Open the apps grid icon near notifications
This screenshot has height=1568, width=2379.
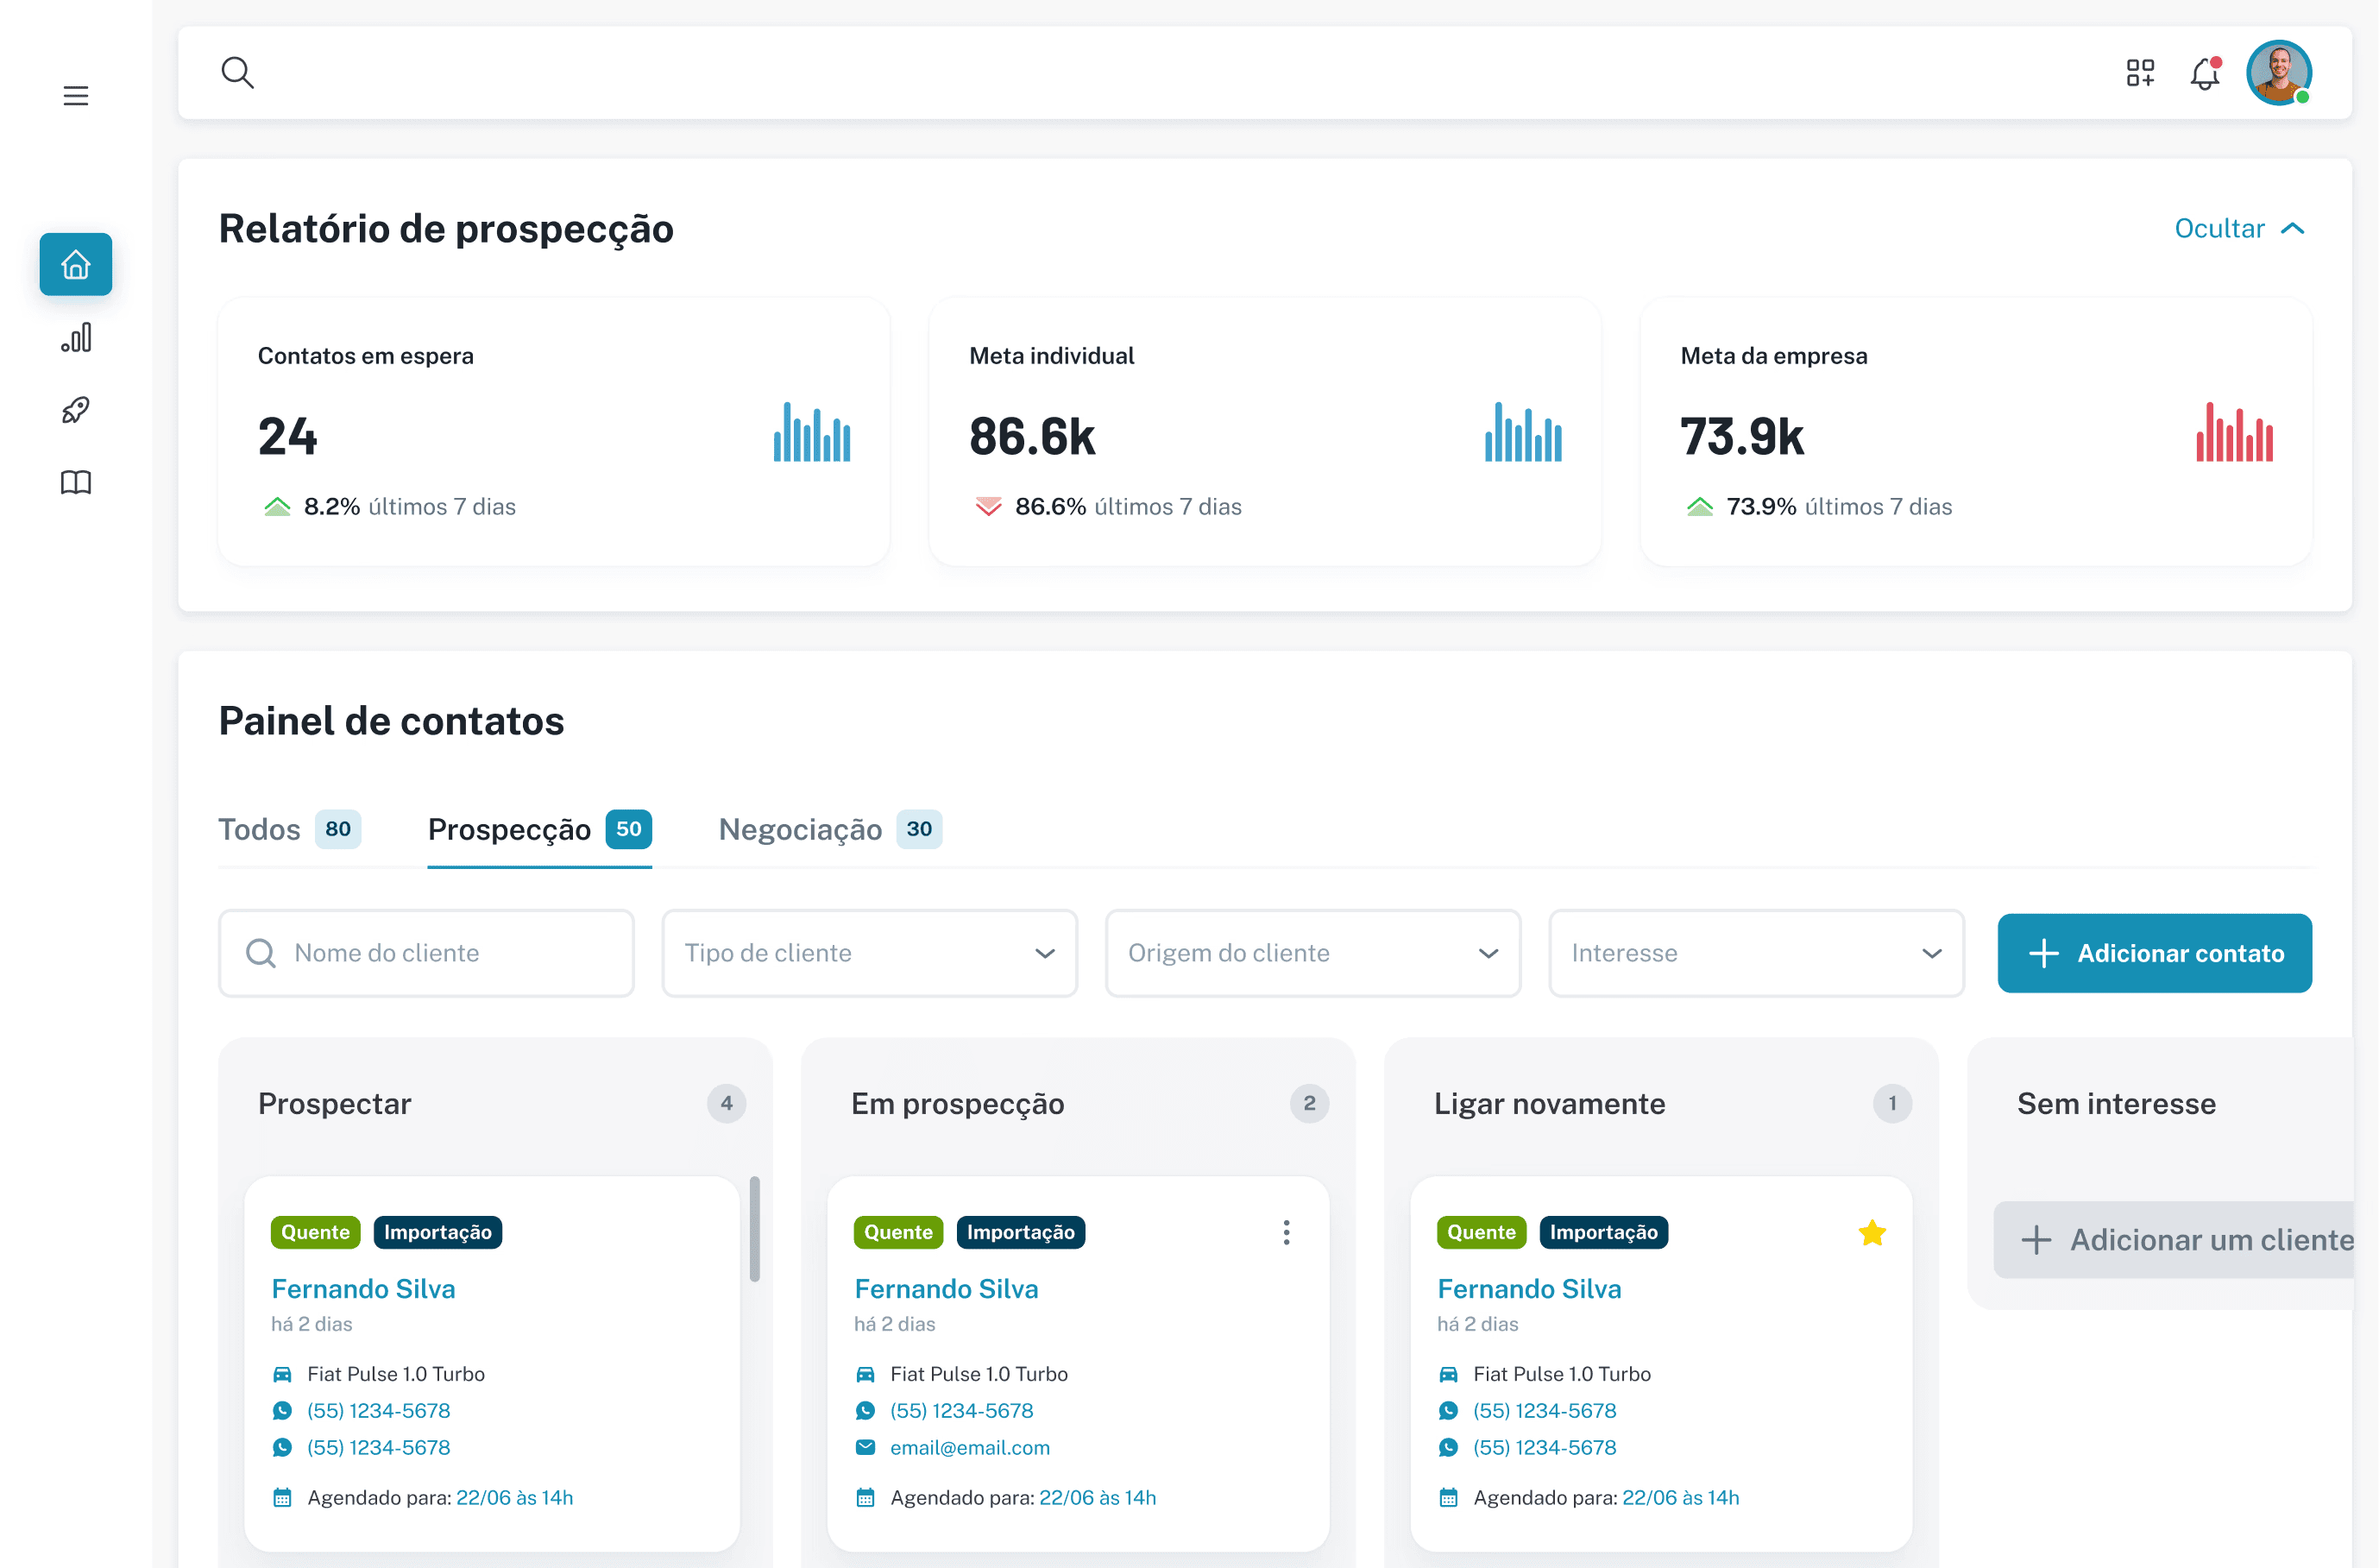2141,73
